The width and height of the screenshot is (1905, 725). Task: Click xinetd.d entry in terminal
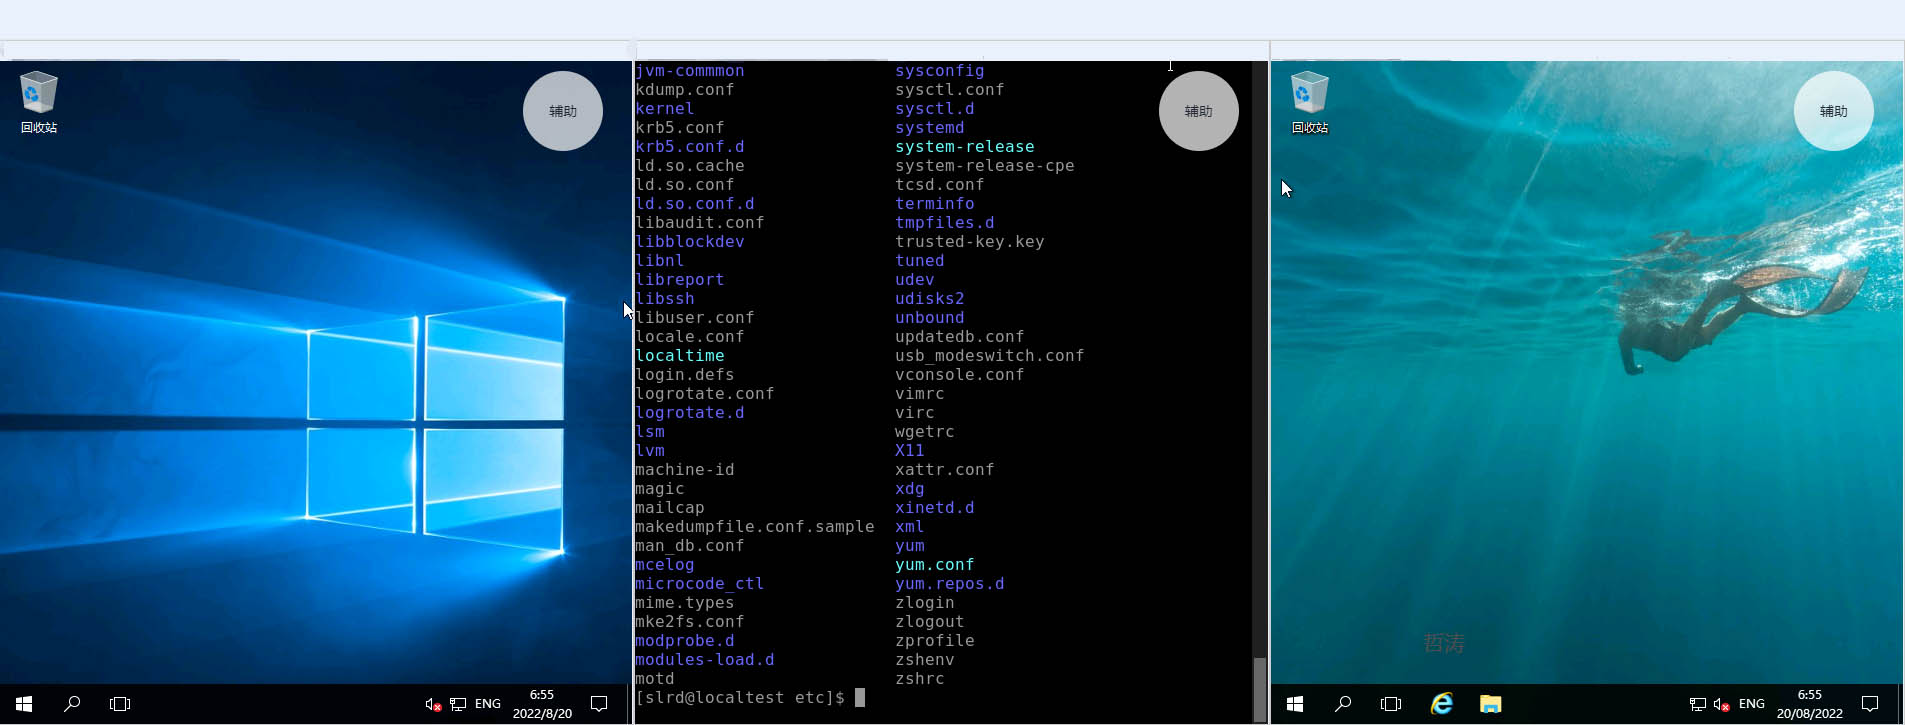point(935,508)
